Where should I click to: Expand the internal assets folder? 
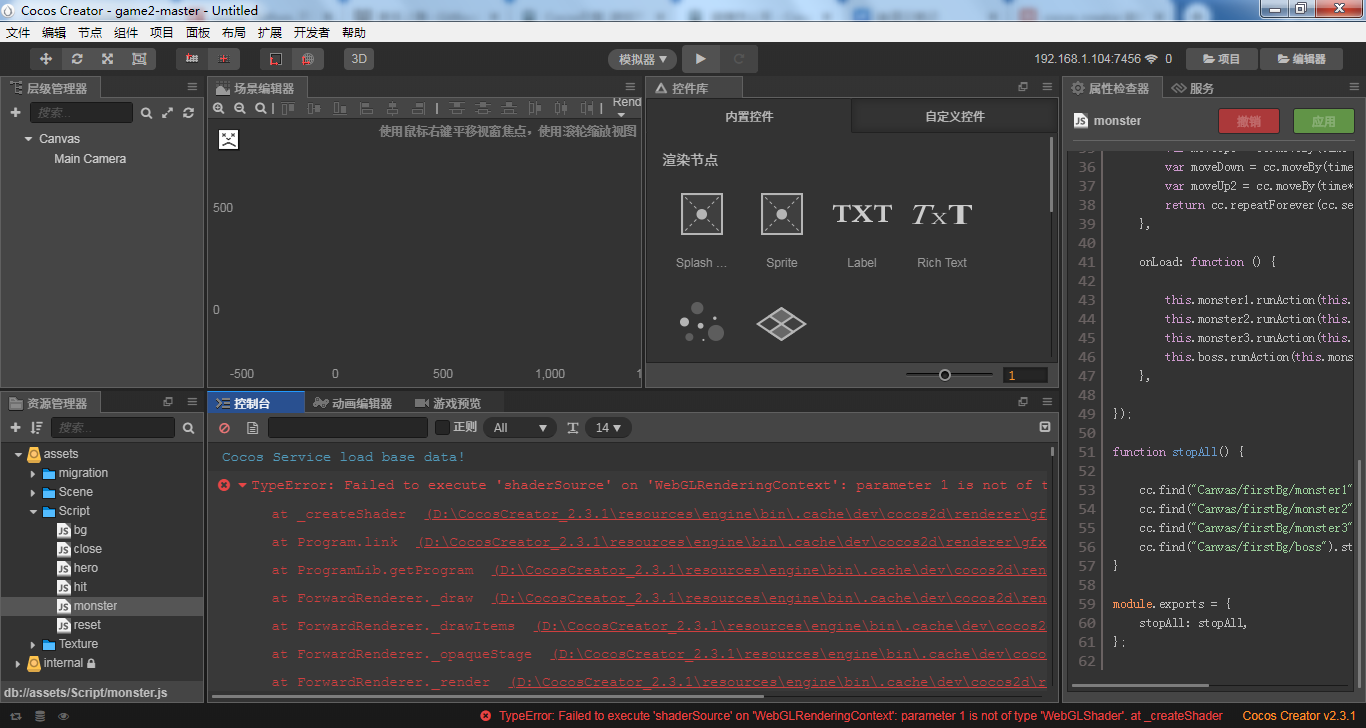tap(18, 663)
